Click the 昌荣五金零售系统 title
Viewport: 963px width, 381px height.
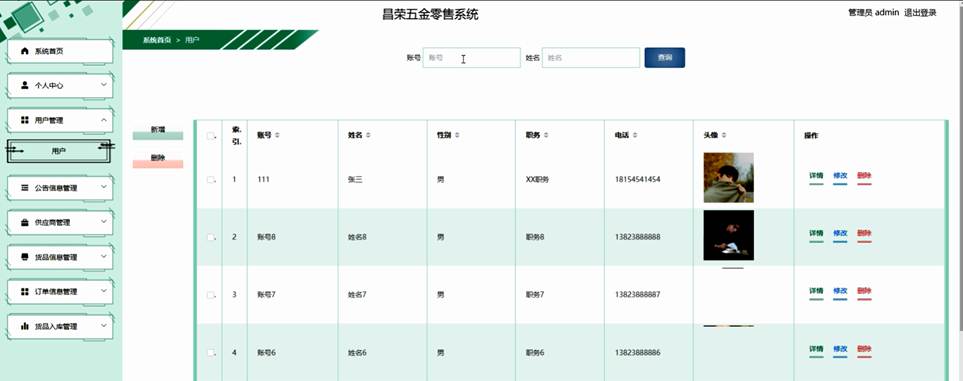point(430,15)
